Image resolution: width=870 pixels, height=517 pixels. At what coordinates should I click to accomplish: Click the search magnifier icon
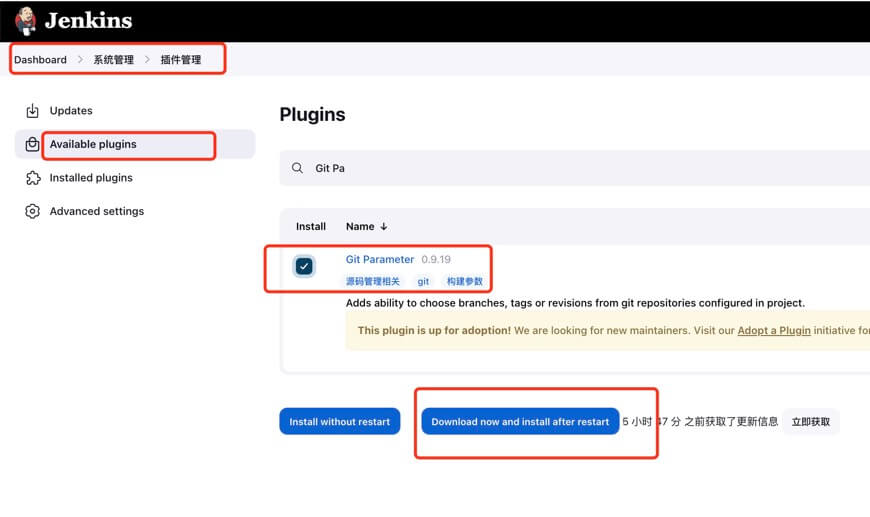(298, 168)
